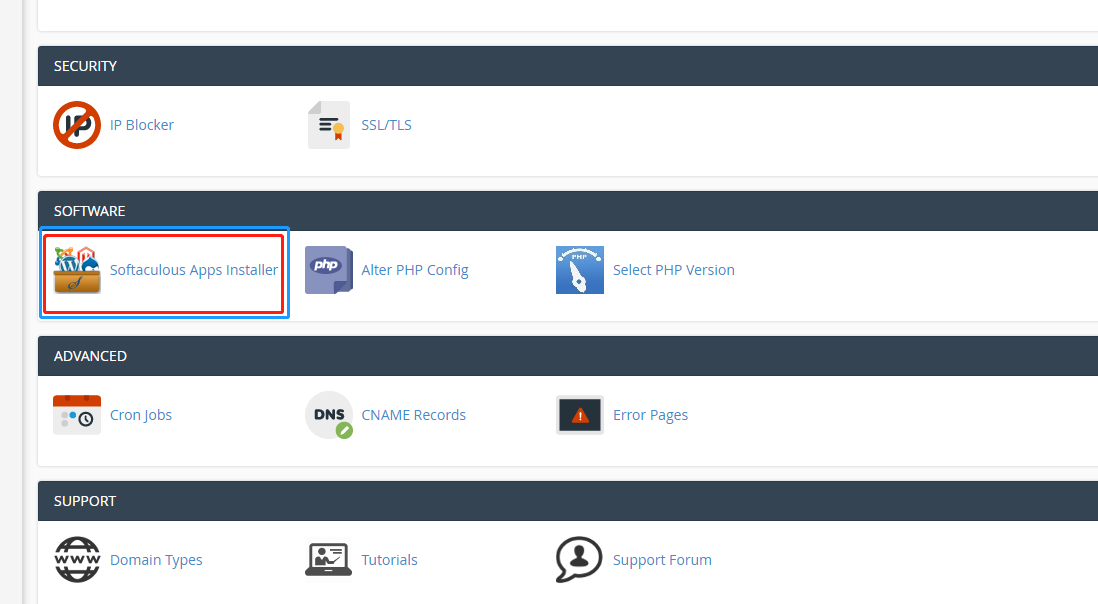
Task: Click the Error Pages warning-screen icon
Action: (580, 415)
